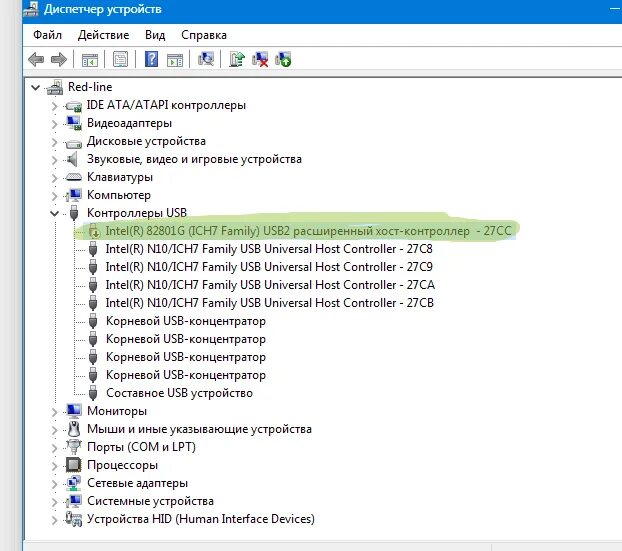This screenshot has height=551, width=622.
Task: Click the Контроллеры USB plug icon
Action: coord(74,213)
